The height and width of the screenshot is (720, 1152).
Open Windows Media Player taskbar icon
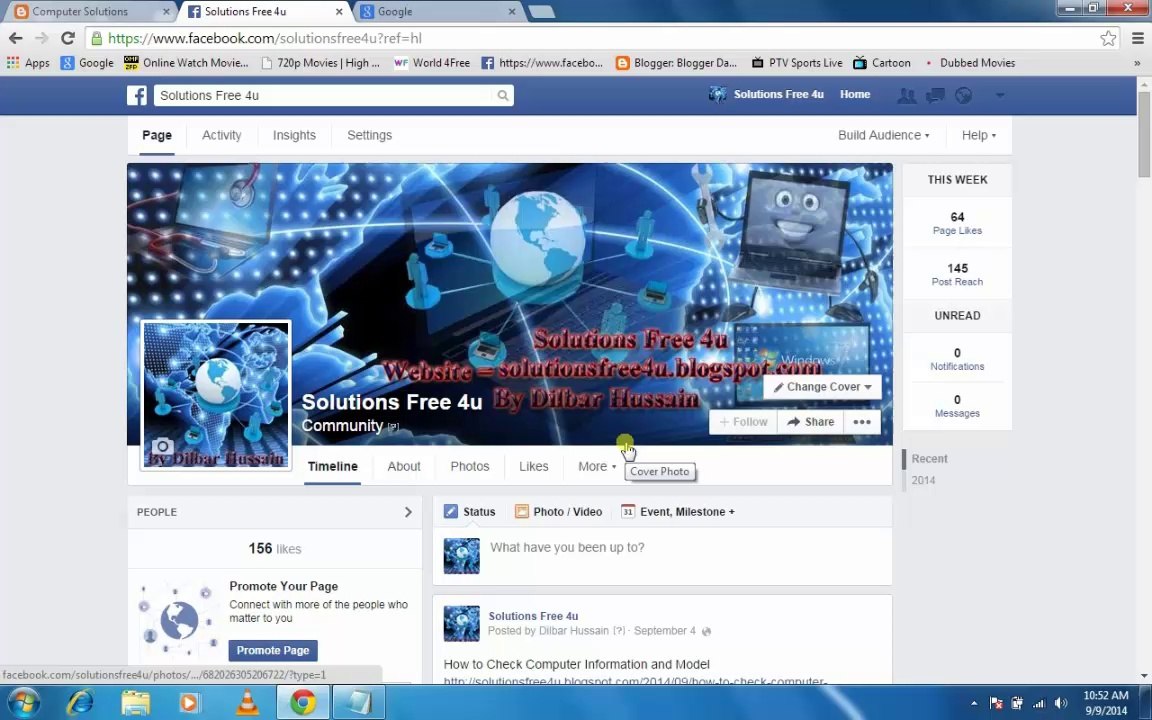[x=190, y=703]
